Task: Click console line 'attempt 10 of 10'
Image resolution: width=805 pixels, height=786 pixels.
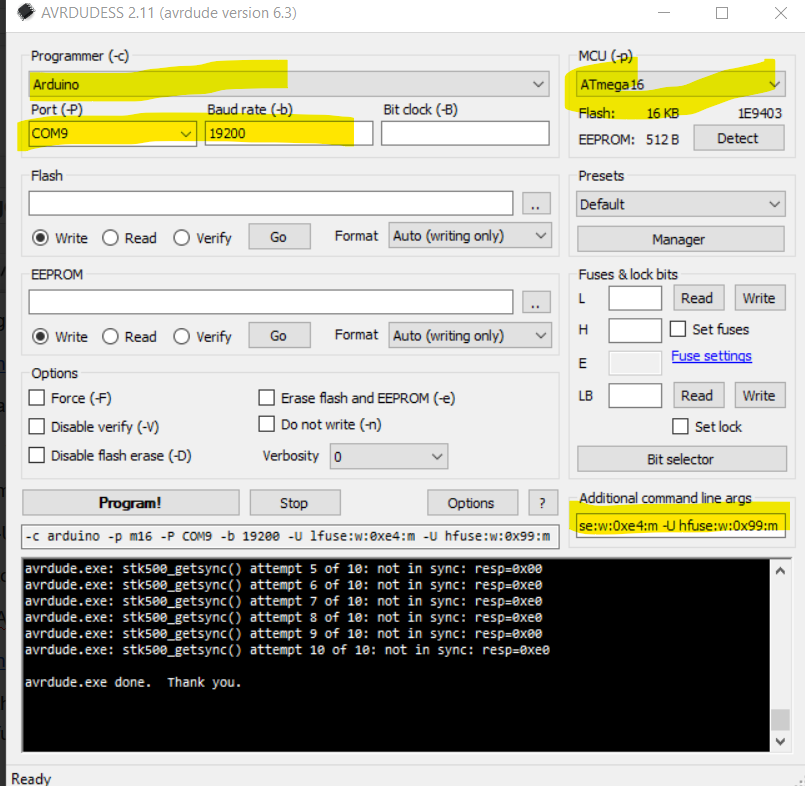Action: (287, 649)
